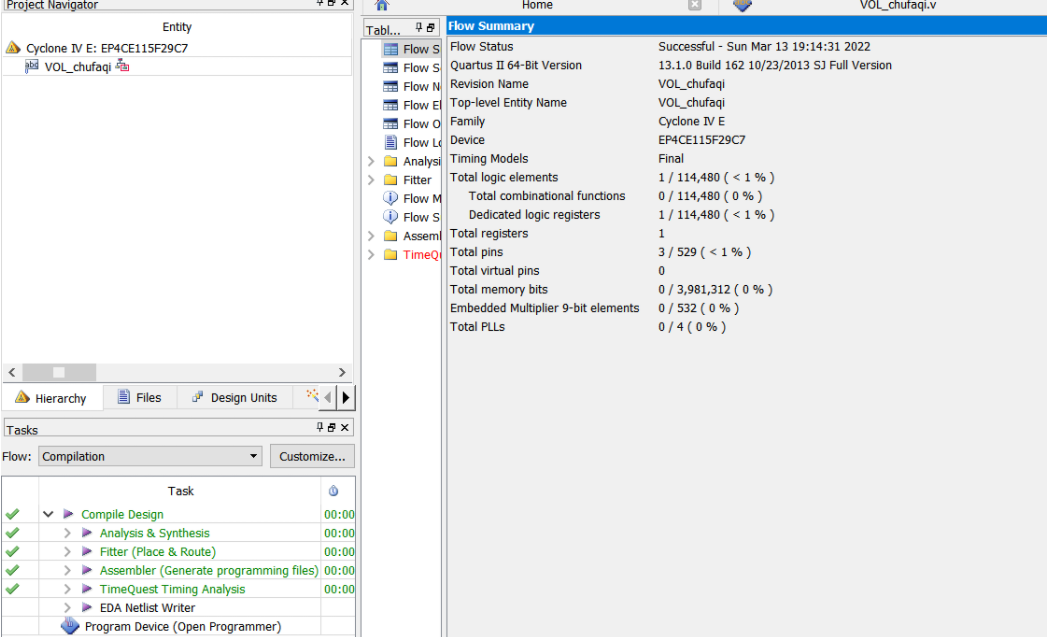The width and height of the screenshot is (1055, 637).
Task: Expand the Fitter (Place & Route) task
Action: pyautogui.click(x=67, y=552)
